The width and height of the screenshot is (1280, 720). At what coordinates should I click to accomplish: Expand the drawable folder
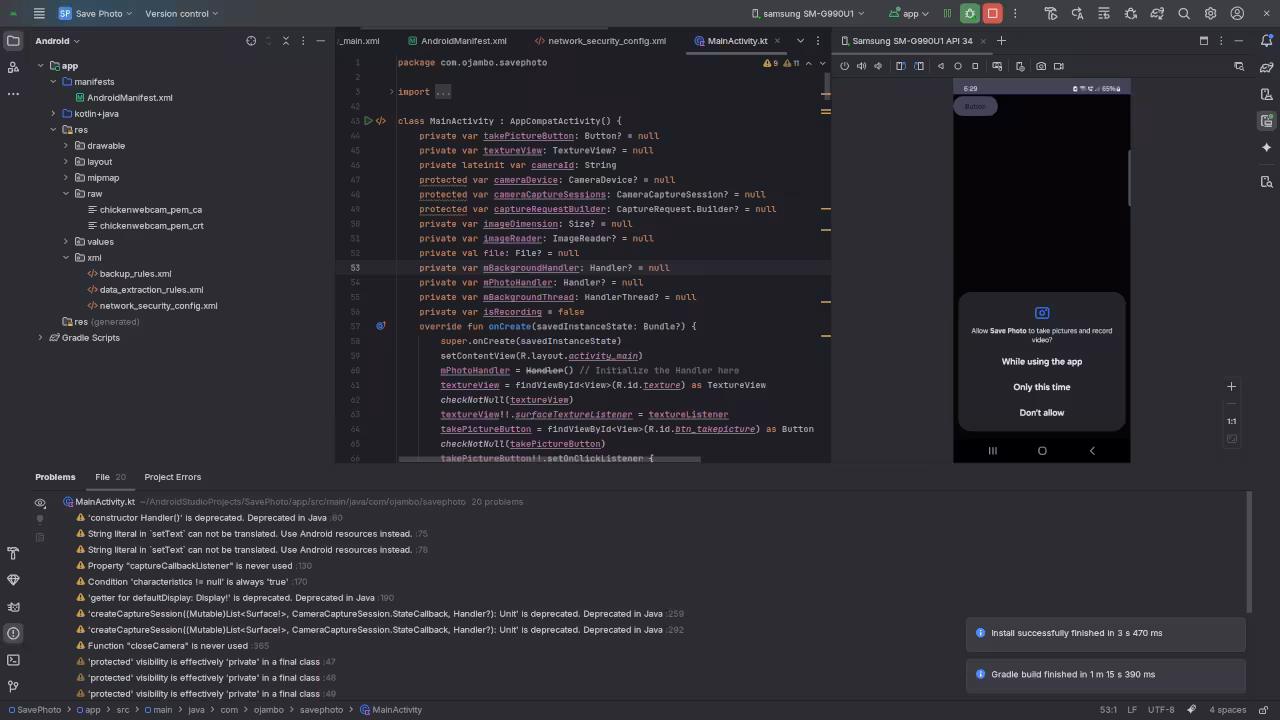[x=66, y=146]
